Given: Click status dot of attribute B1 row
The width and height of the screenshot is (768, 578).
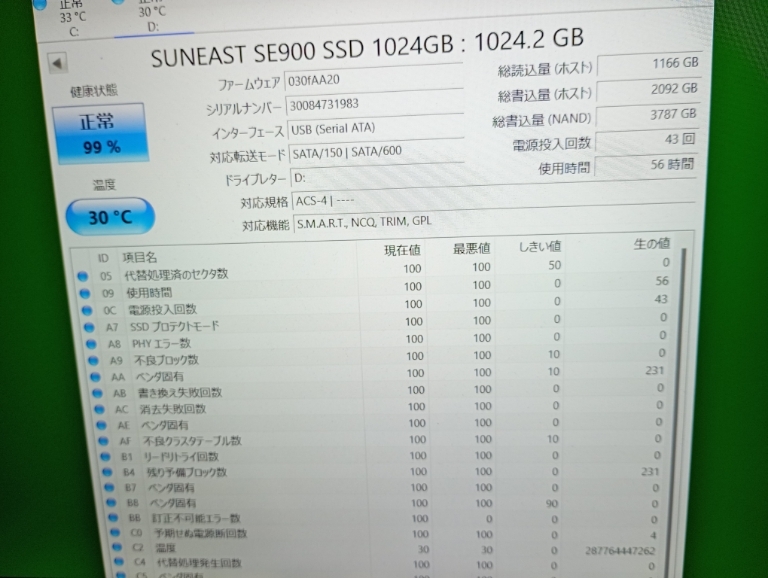Looking at the screenshot, I should 105,457.
